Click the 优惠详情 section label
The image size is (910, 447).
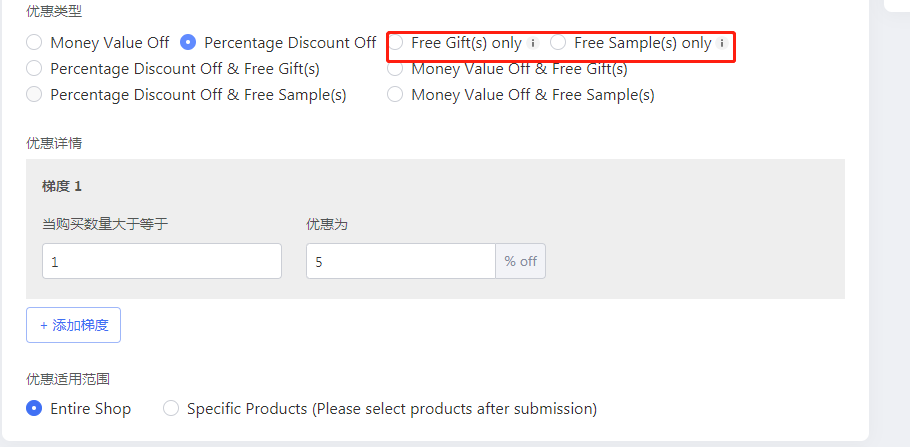coord(54,143)
